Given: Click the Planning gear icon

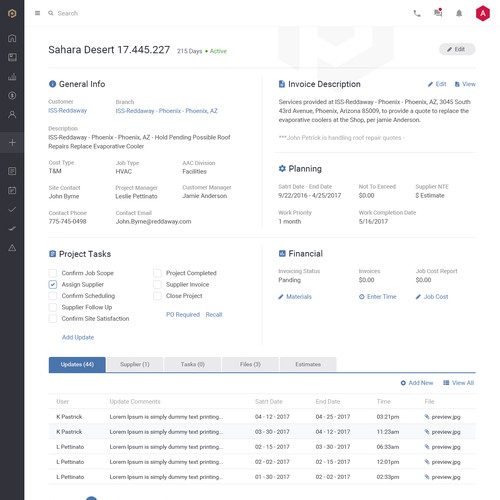Looking at the screenshot, I should point(282,168).
